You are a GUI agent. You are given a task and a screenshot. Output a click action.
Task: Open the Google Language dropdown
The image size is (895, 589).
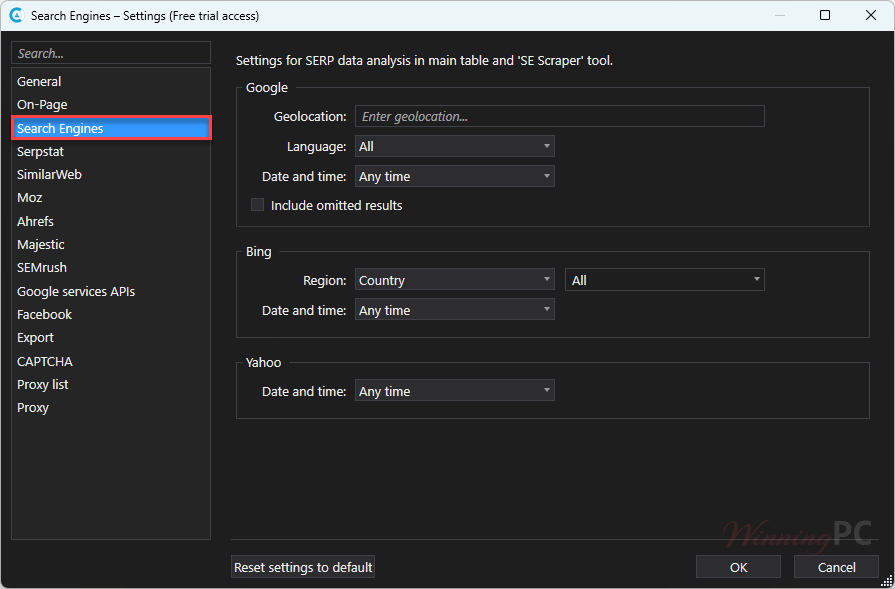454,147
